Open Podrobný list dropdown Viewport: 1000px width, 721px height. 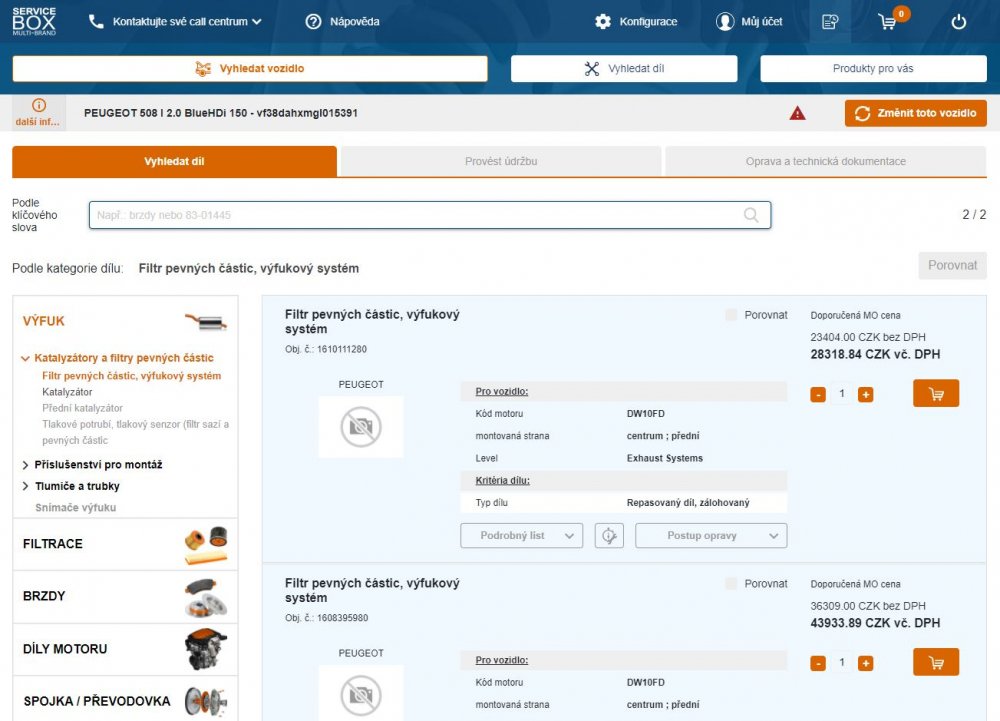tap(522, 535)
